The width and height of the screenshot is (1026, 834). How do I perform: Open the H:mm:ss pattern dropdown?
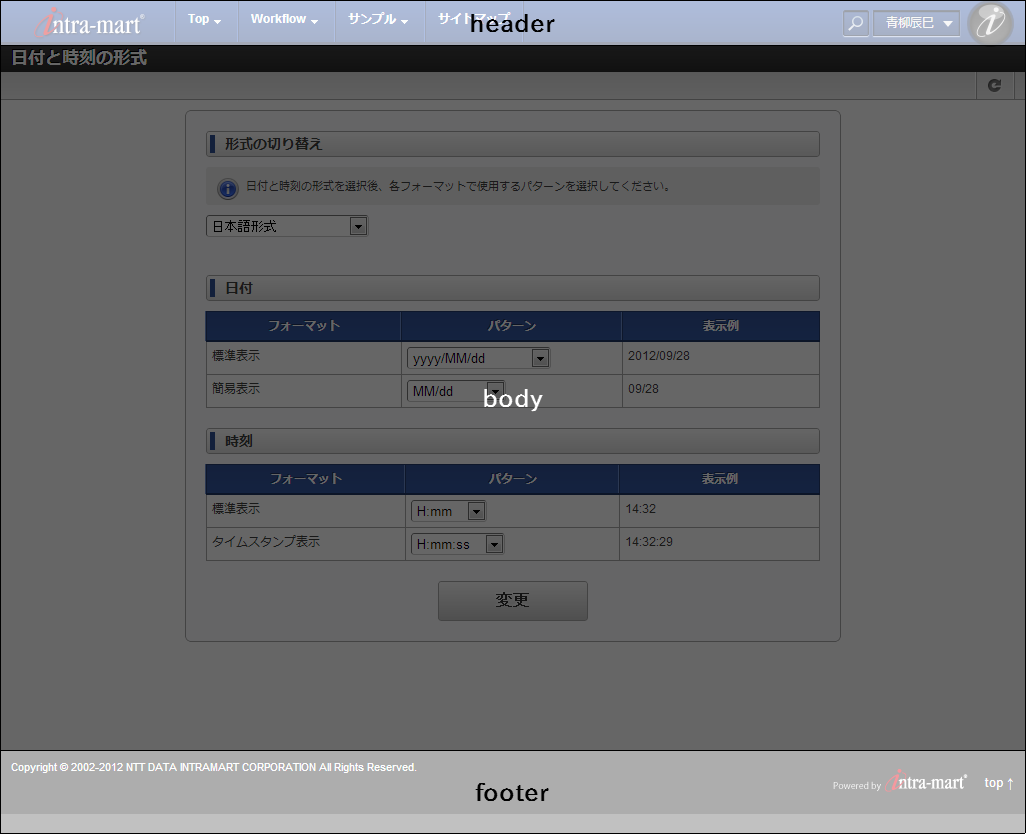pos(457,544)
